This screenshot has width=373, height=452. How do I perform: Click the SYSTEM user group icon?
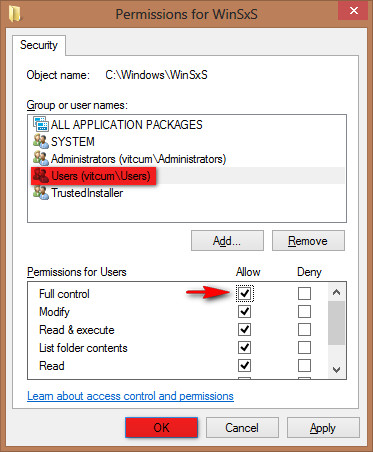pyautogui.click(x=41, y=141)
